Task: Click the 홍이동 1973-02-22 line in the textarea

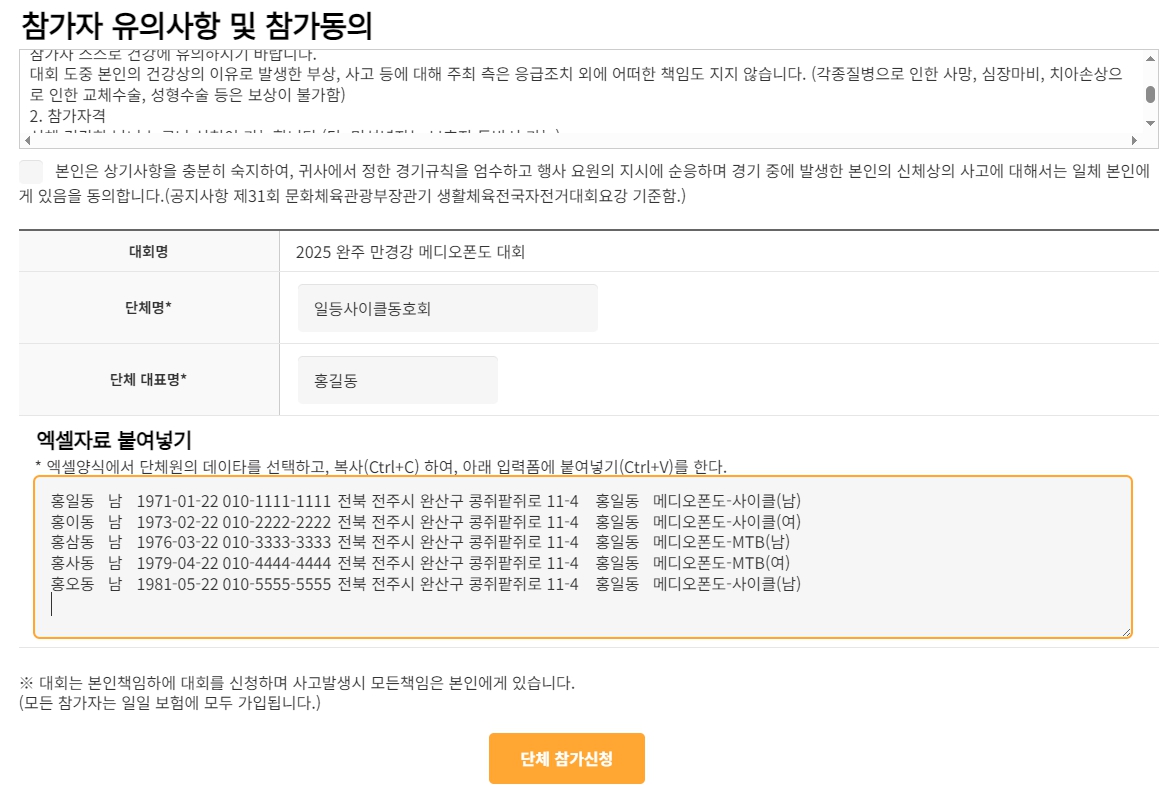Action: coord(425,521)
